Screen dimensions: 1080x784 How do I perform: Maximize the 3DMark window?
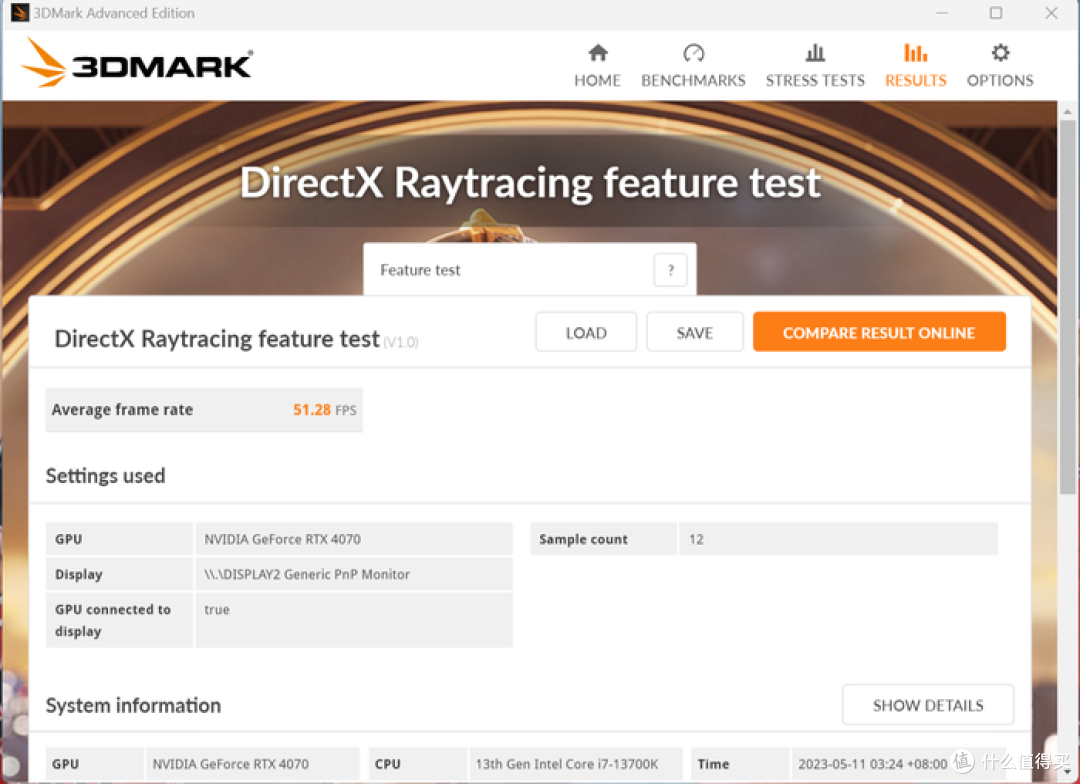pyautogui.click(x=996, y=13)
